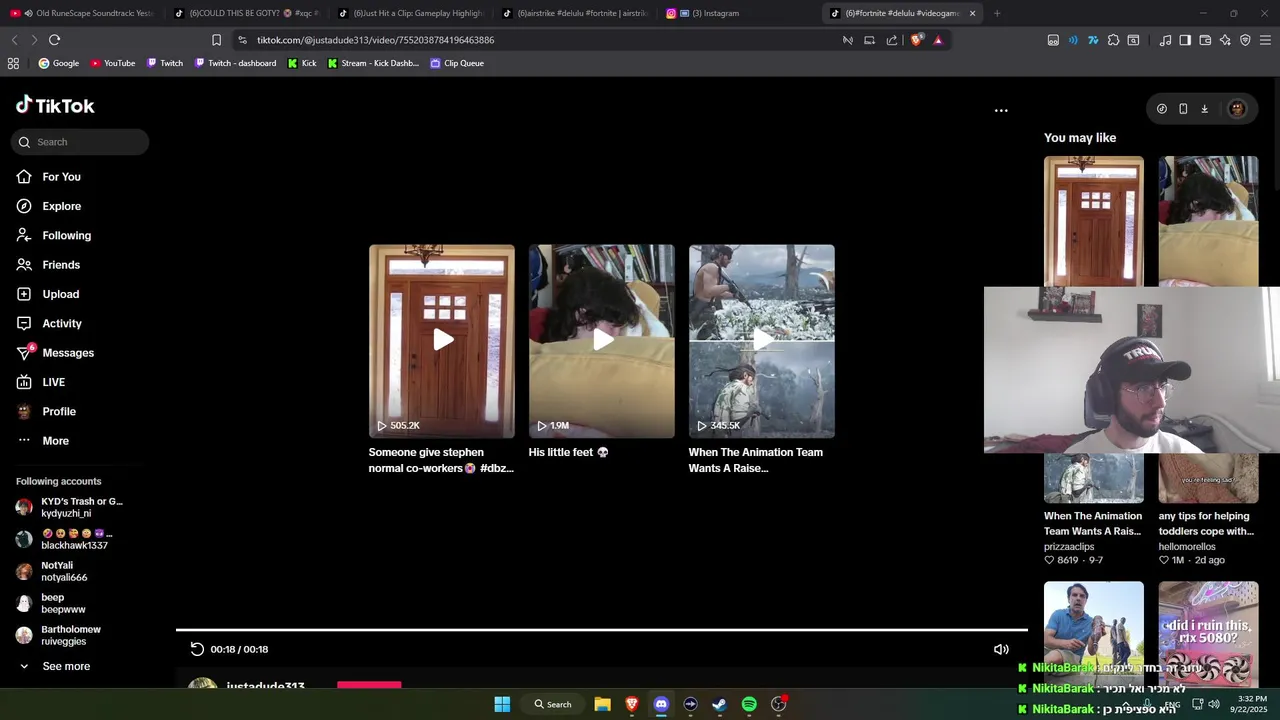Open Profile from the sidebar
1280x720 pixels.
coord(46,411)
